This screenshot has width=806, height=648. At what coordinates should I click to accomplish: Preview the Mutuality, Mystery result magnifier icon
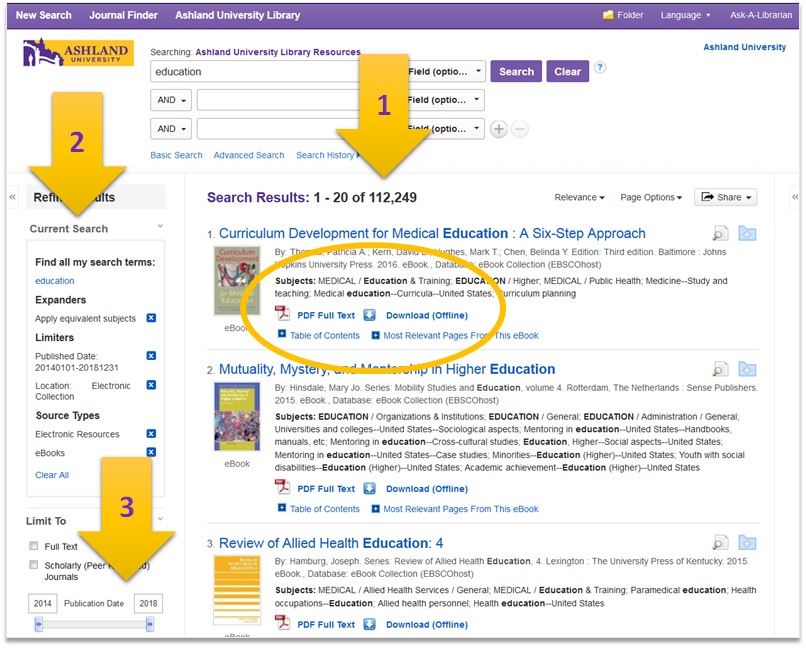[x=720, y=369]
